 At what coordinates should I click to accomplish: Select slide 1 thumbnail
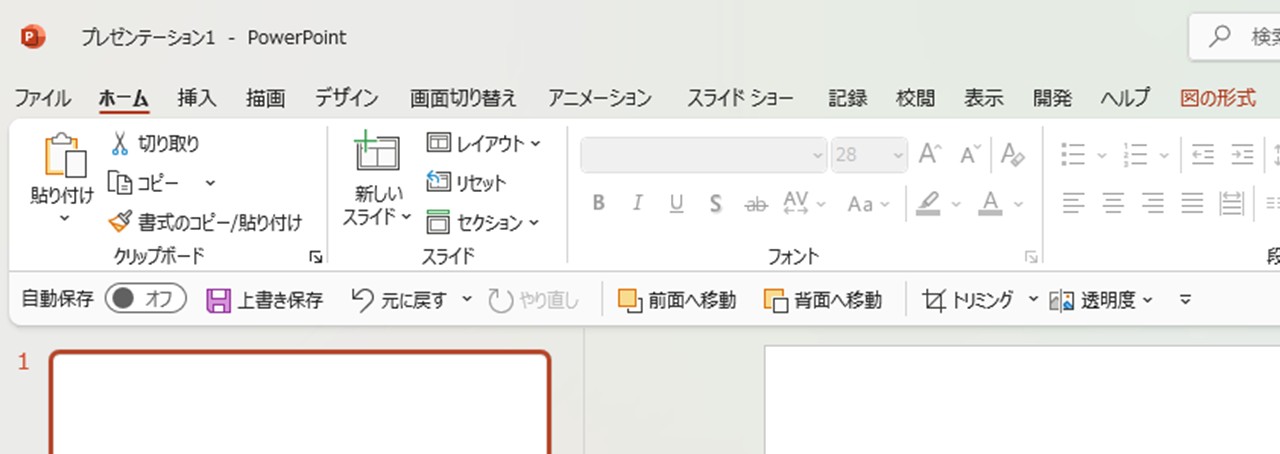pos(300,402)
